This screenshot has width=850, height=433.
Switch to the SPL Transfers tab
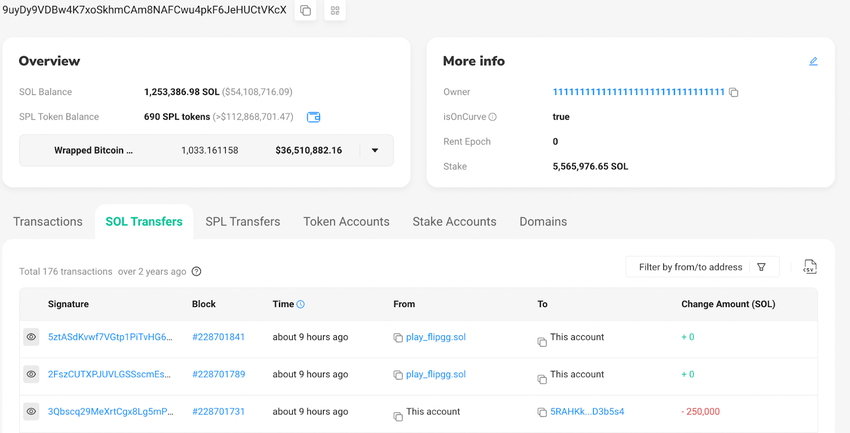pyautogui.click(x=242, y=221)
